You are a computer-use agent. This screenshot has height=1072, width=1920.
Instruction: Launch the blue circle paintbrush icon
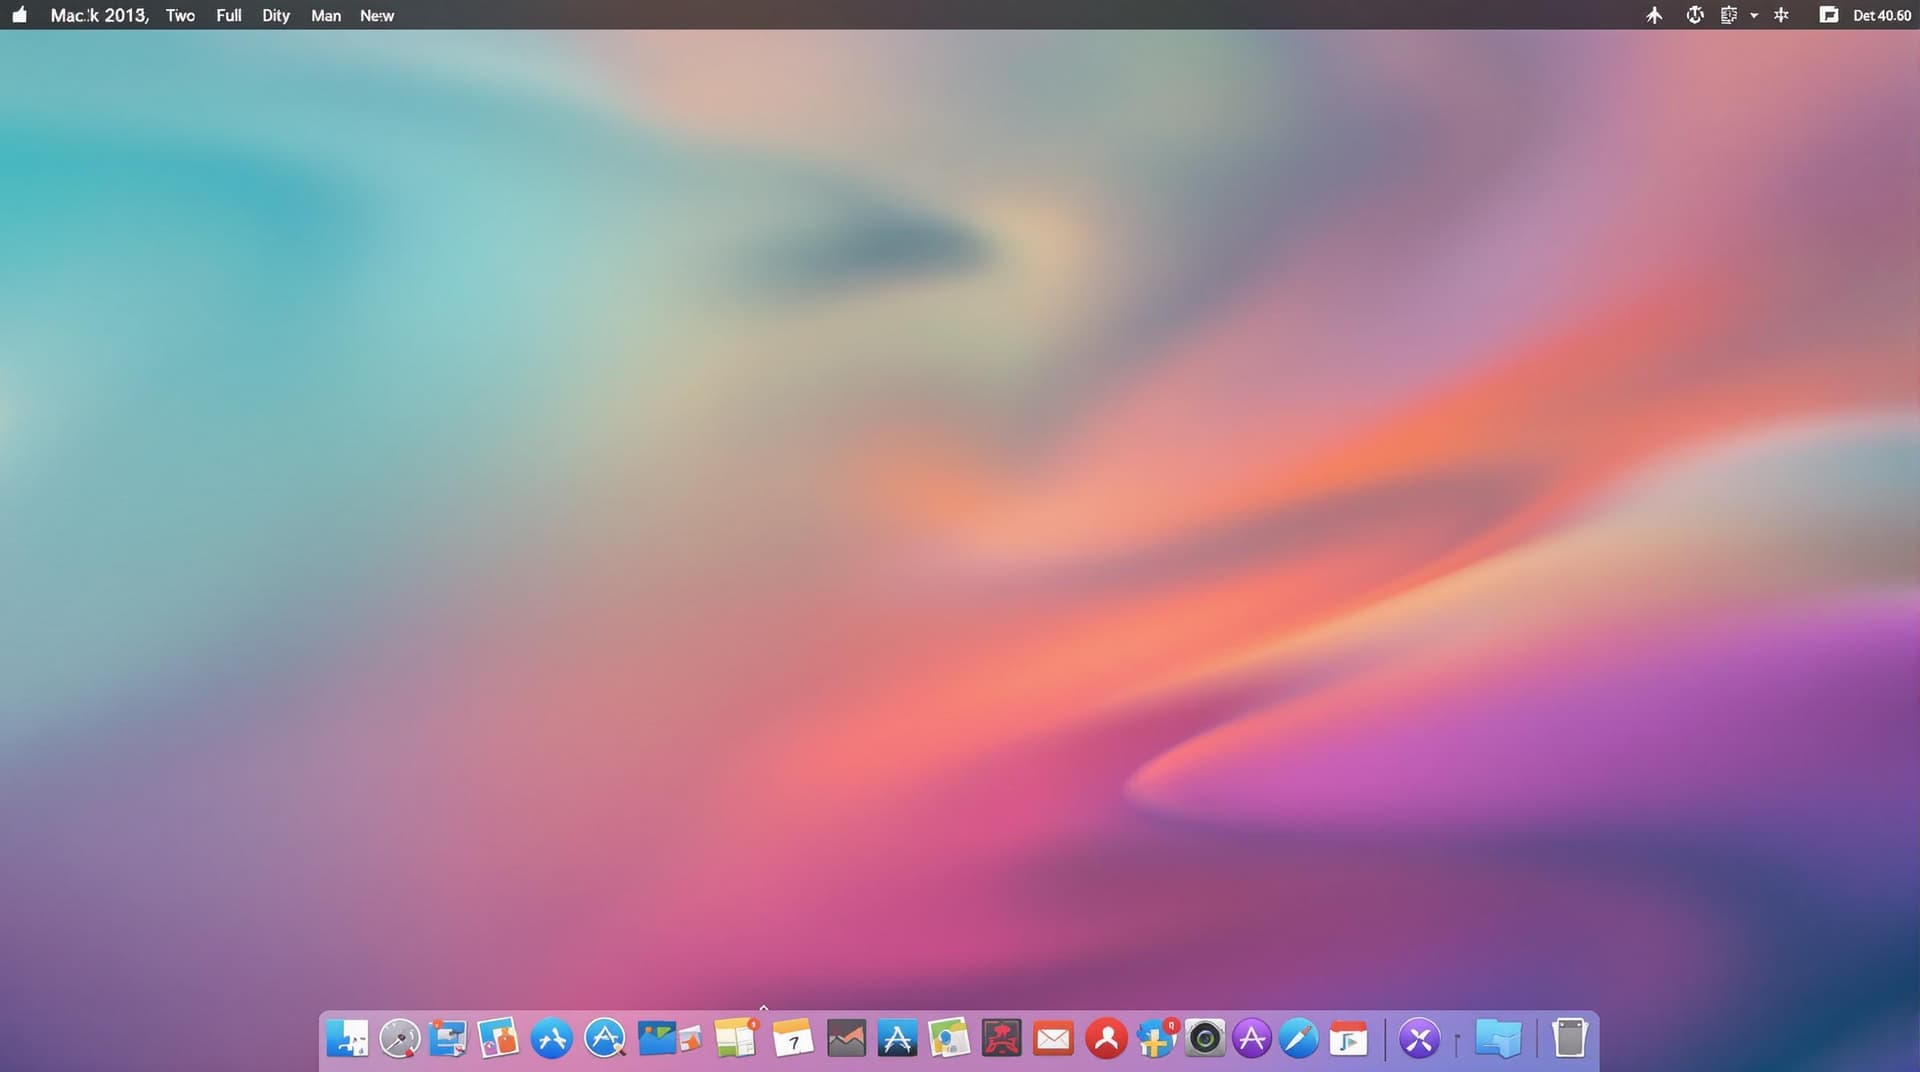pyautogui.click(x=1299, y=1039)
